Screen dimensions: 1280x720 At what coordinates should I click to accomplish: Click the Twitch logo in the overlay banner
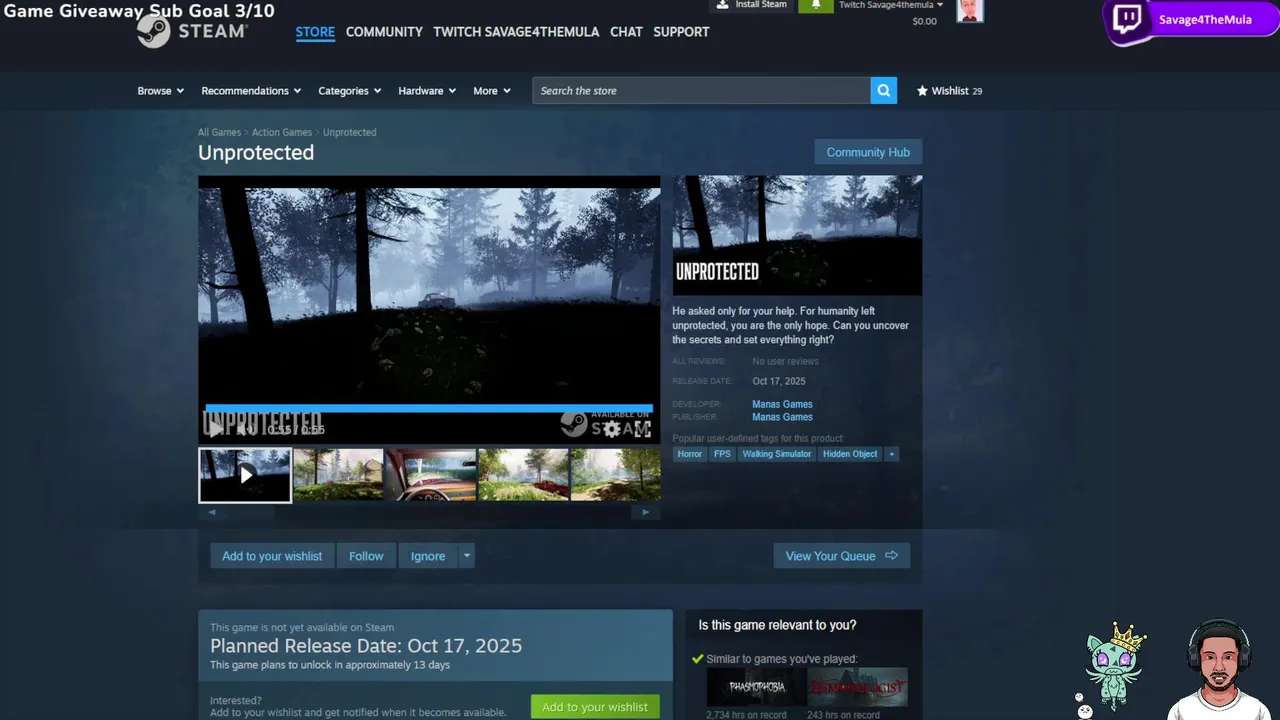1128,19
